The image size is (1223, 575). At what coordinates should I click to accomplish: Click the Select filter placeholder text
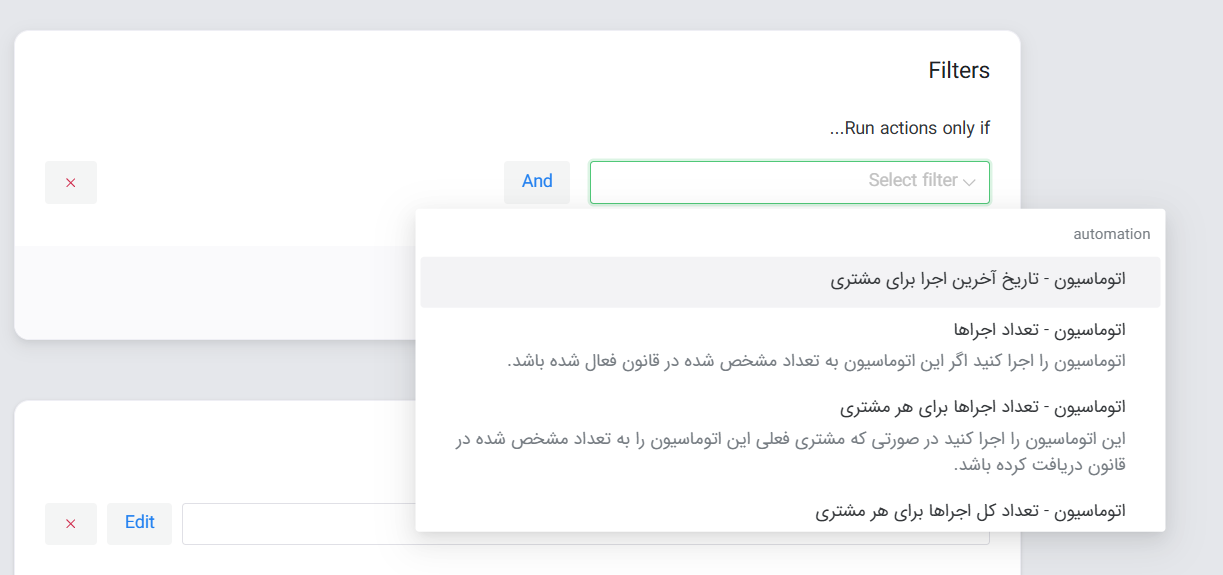pos(913,181)
